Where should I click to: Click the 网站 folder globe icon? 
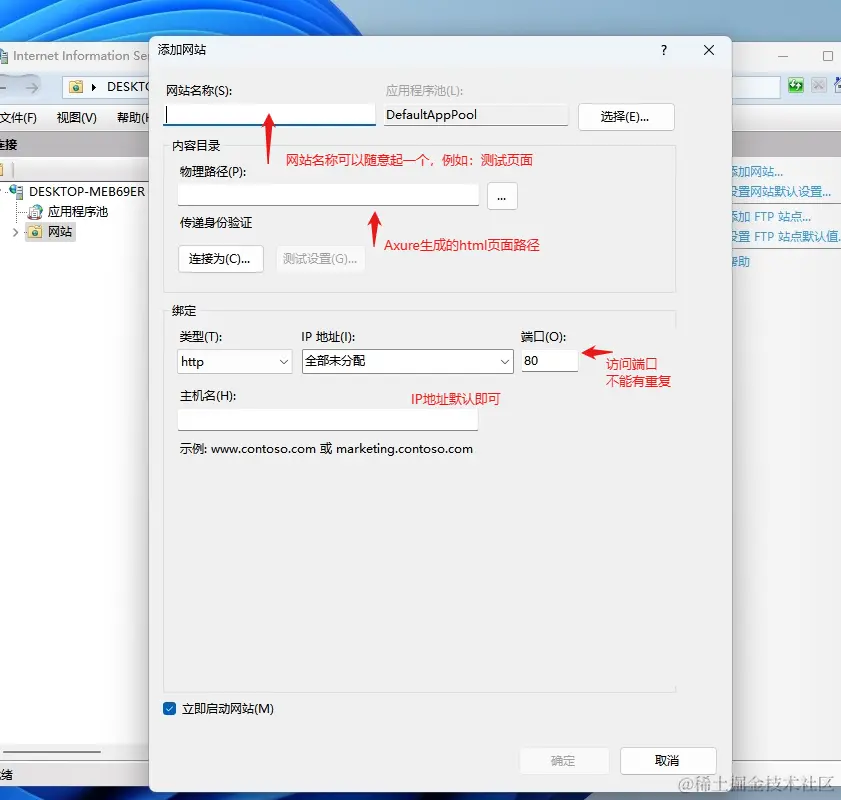35,232
